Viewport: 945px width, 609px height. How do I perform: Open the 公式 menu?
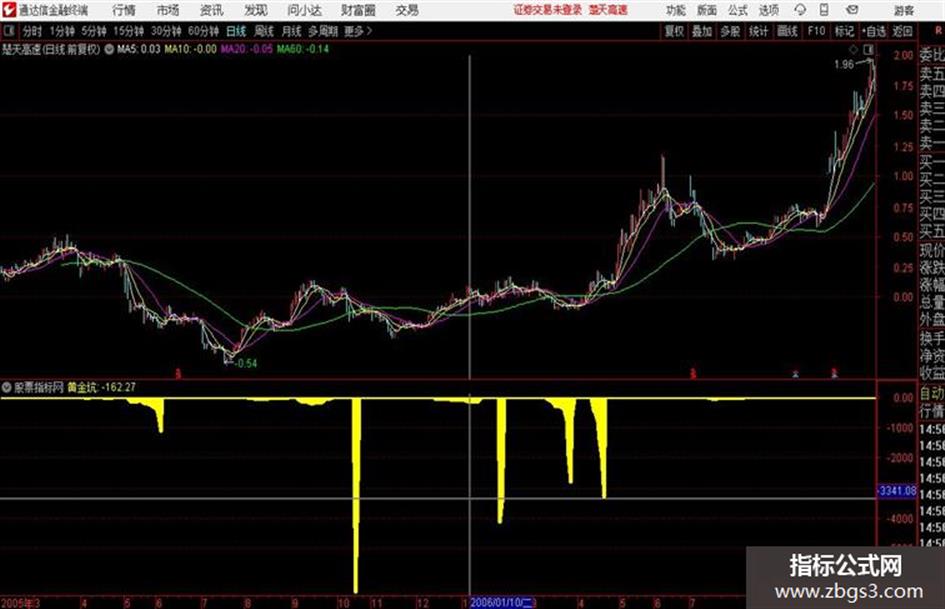click(x=738, y=10)
